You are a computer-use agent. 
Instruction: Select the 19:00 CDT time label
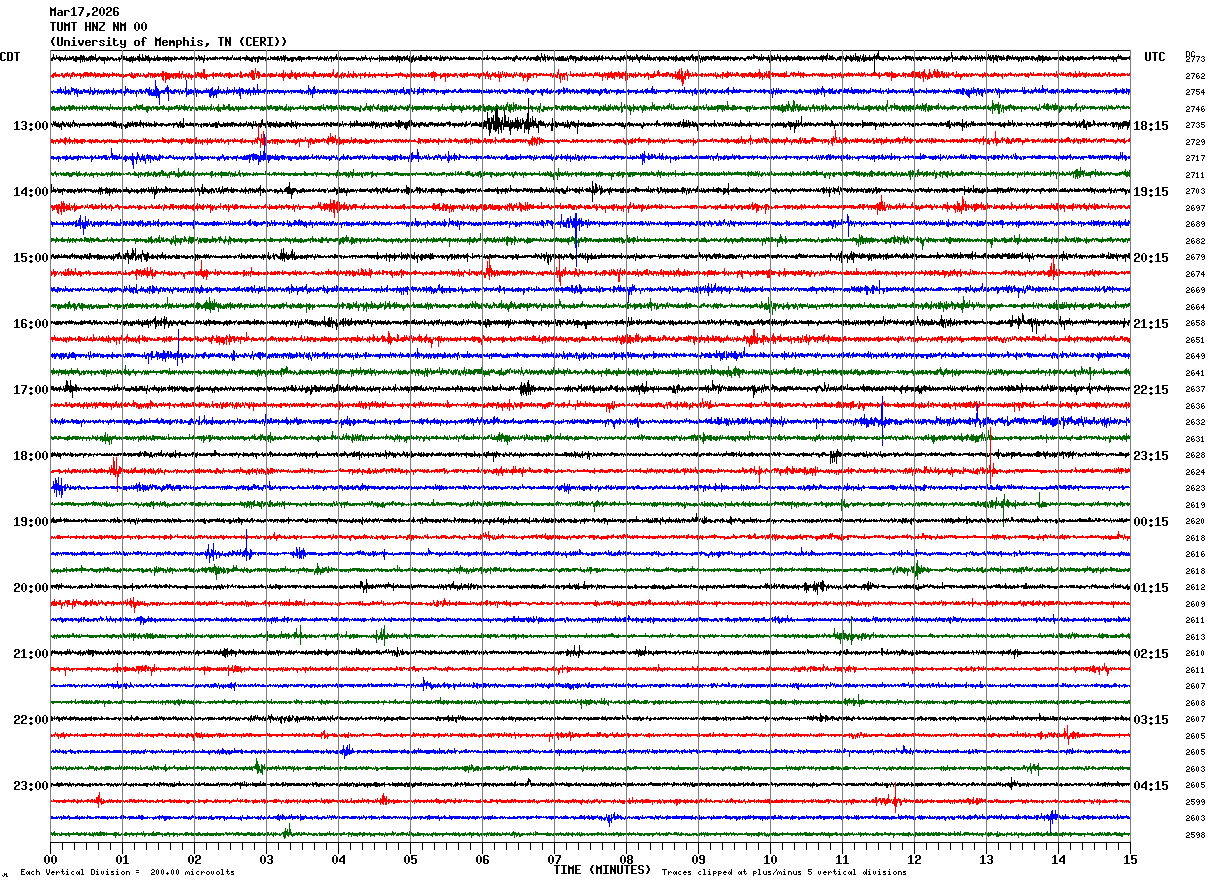click(x=31, y=522)
